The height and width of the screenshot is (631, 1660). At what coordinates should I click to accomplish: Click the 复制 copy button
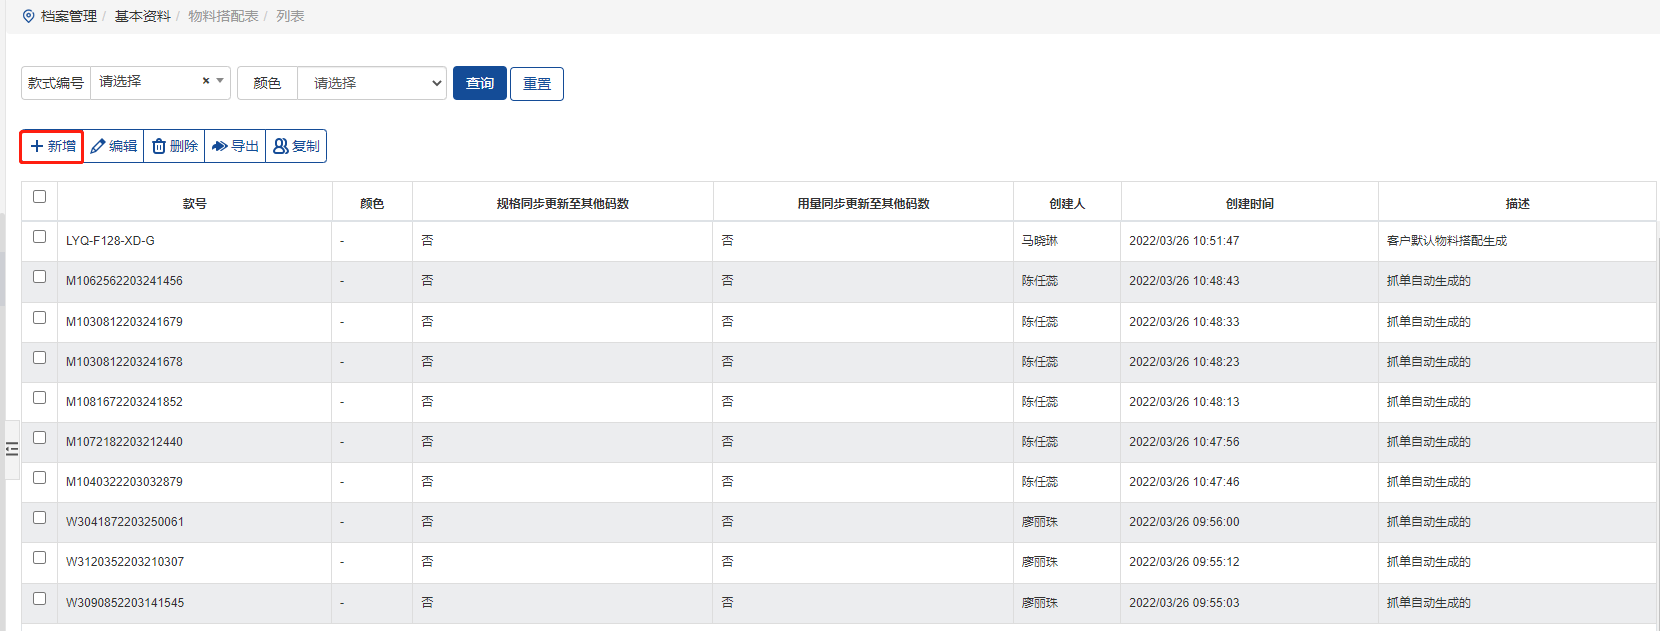tap(296, 146)
